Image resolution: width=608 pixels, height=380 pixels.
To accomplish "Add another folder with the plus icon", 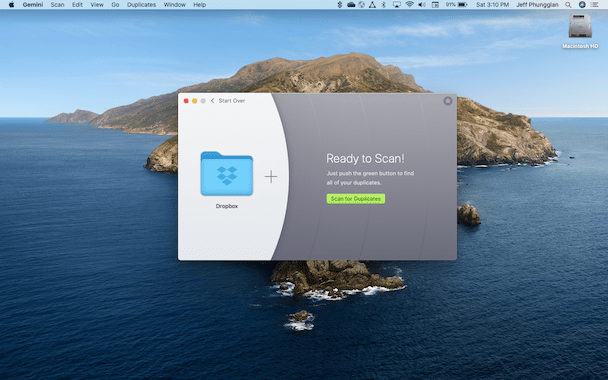I will coord(271,177).
